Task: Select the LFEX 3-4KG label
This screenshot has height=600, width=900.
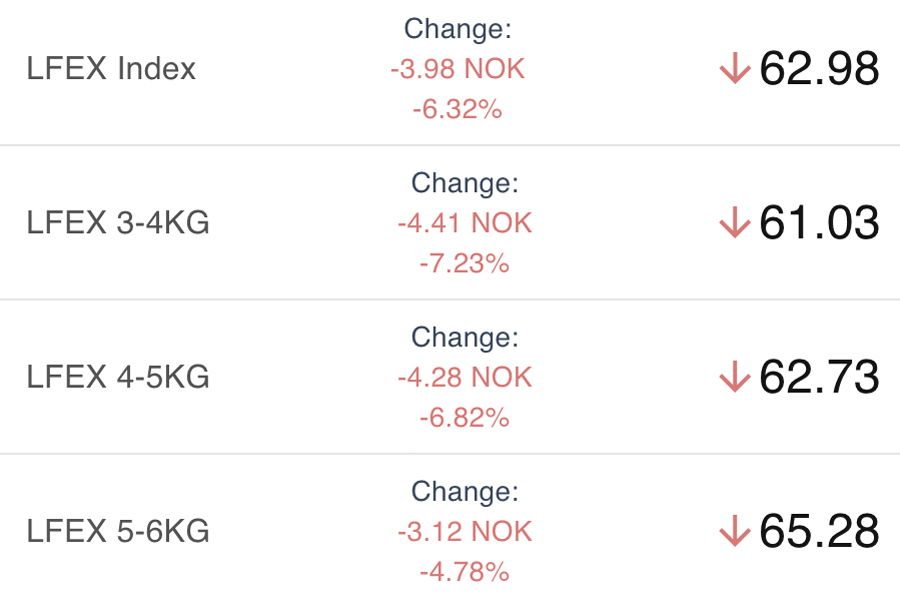Action: (x=118, y=223)
